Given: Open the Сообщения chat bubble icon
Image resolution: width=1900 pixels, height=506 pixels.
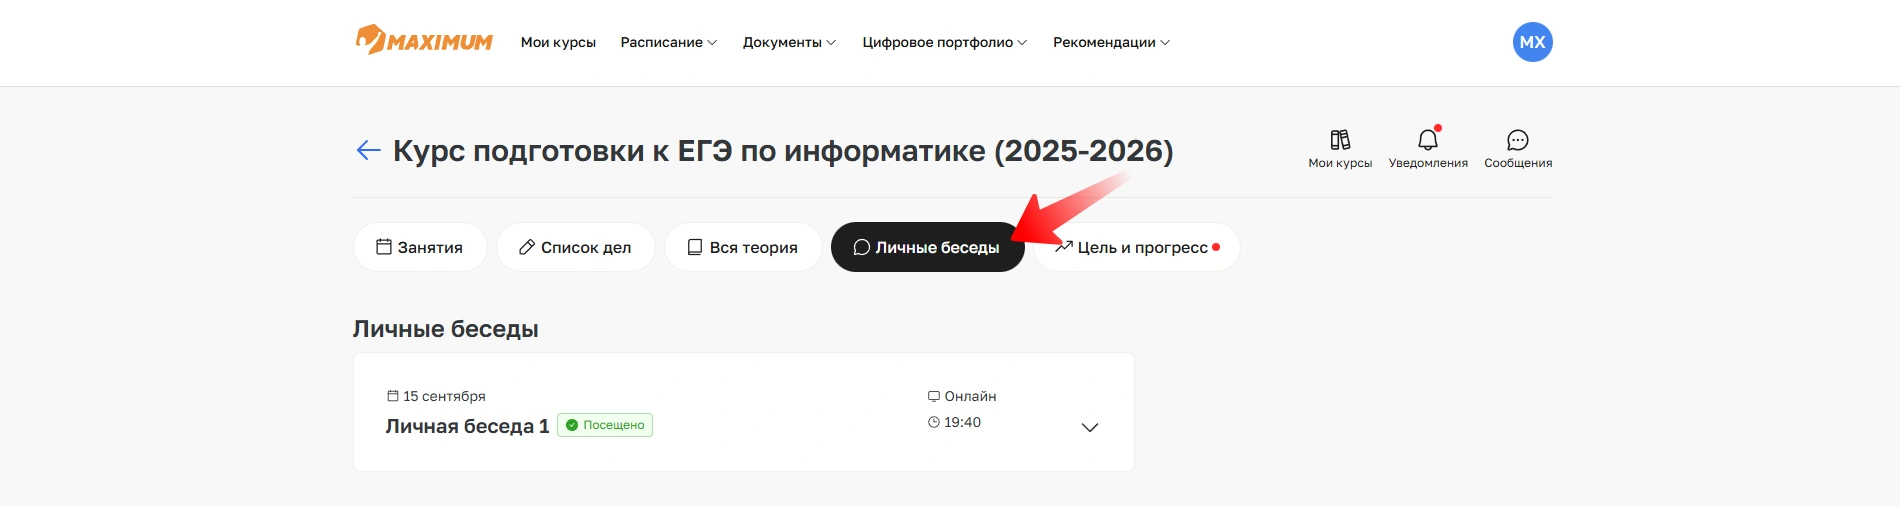Looking at the screenshot, I should click(x=1518, y=140).
